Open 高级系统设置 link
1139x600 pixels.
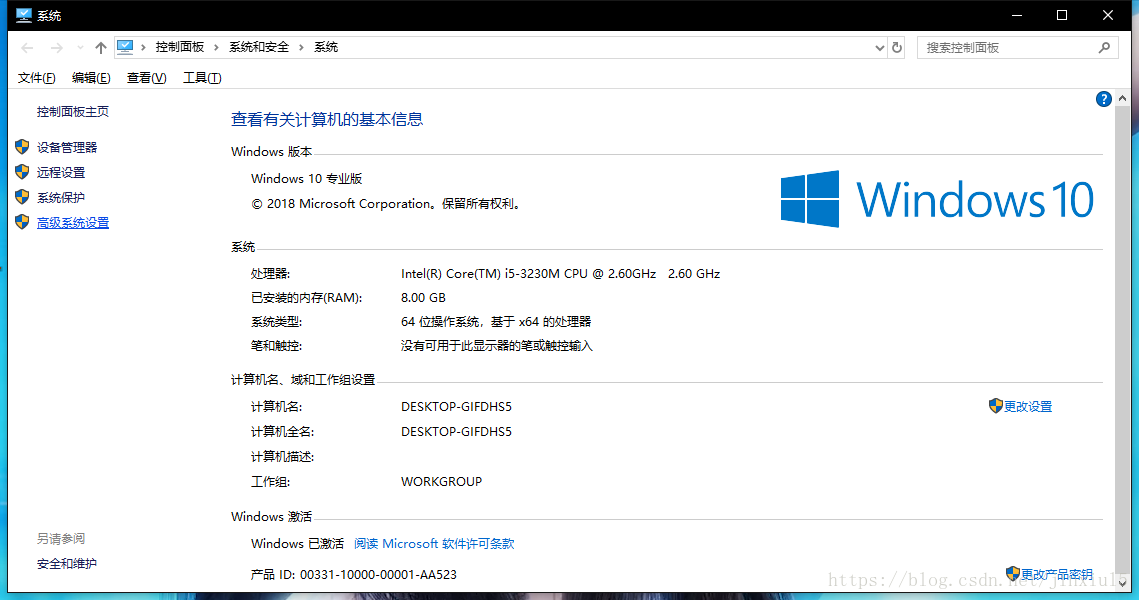pyautogui.click(x=73, y=223)
